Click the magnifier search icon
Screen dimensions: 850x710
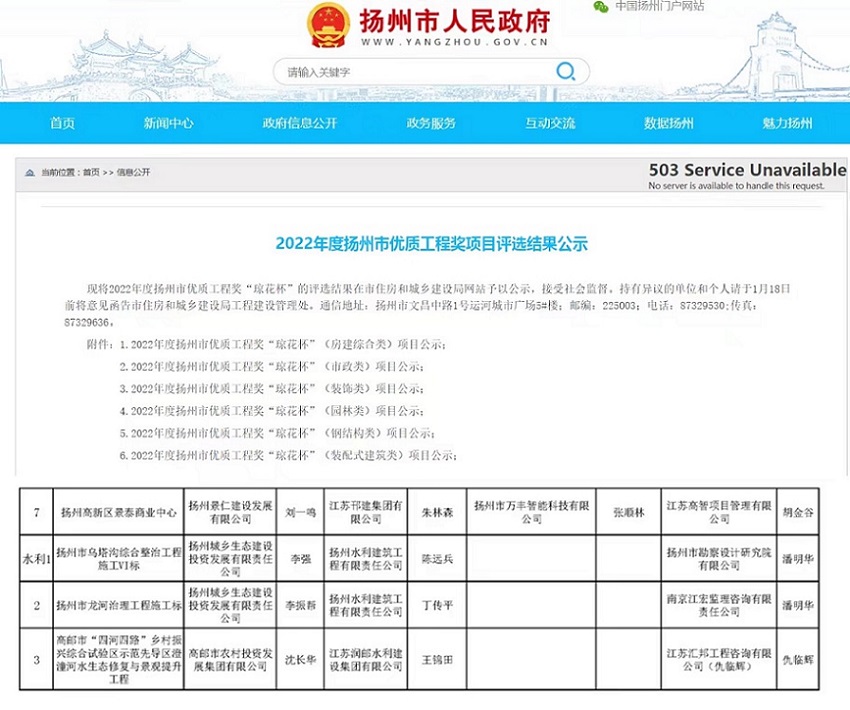(x=566, y=71)
